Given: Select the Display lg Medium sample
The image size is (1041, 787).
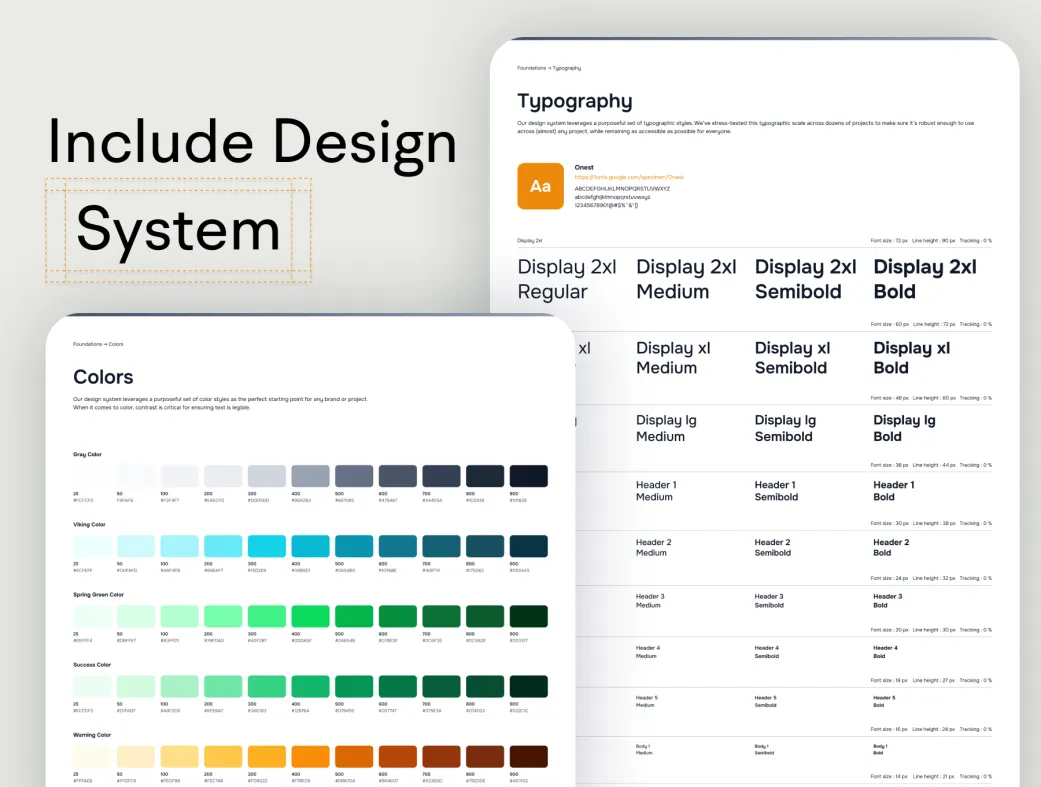Looking at the screenshot, I should 666,428.
